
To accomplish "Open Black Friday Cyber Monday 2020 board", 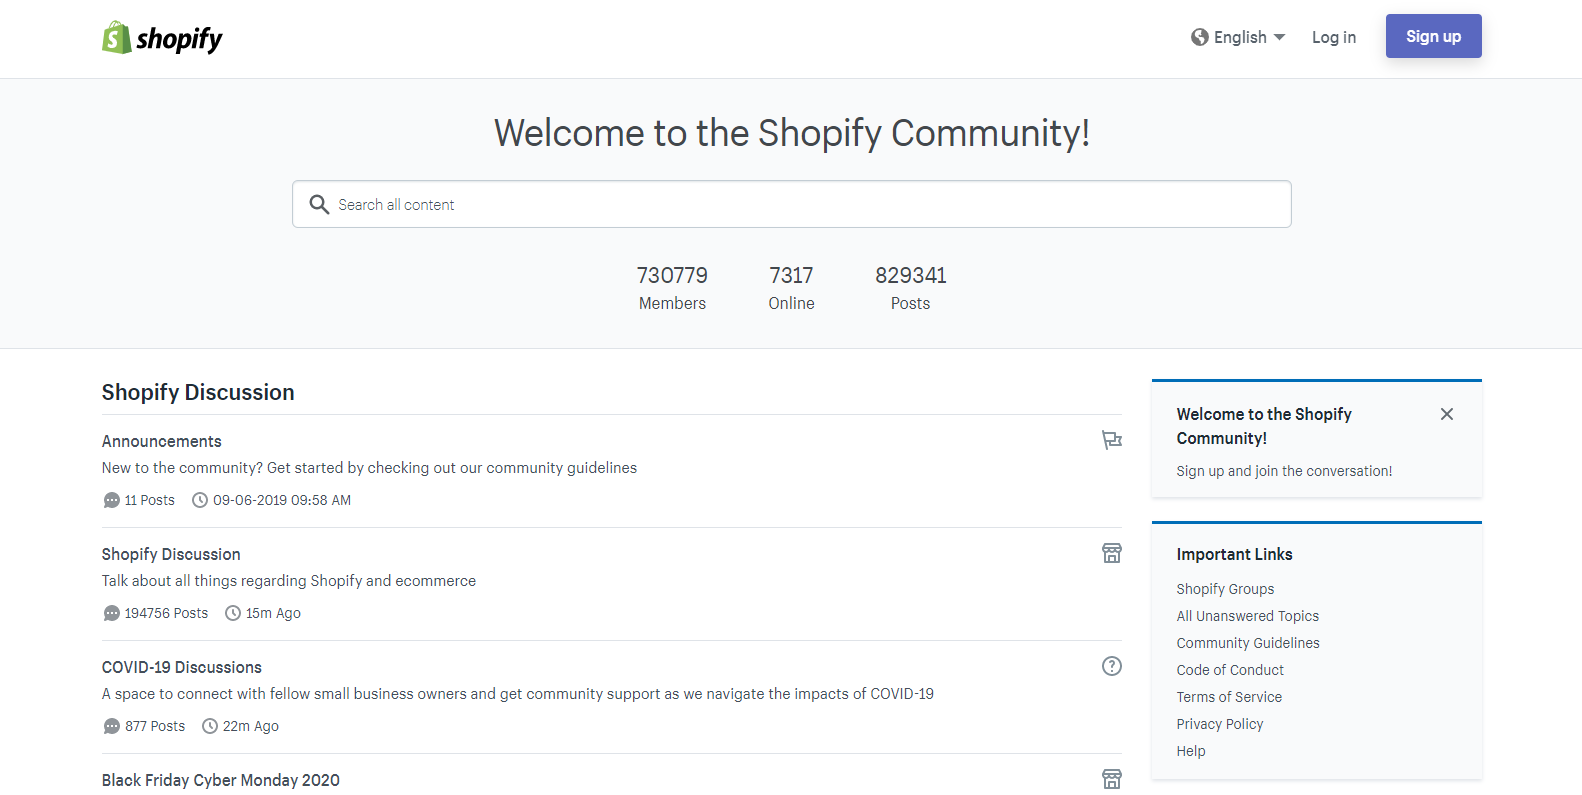I will [221, 780].
